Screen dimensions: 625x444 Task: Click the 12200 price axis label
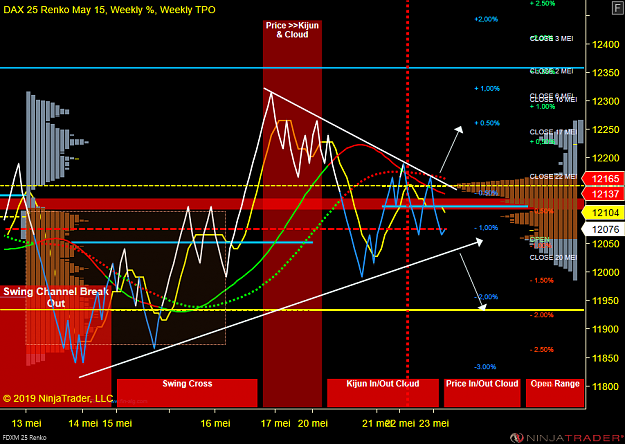605,158
